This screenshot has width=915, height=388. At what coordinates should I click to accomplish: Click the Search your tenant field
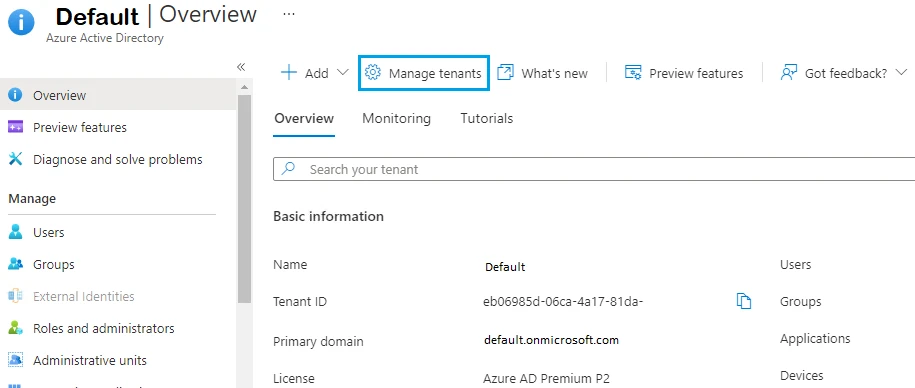coord(594,169)
